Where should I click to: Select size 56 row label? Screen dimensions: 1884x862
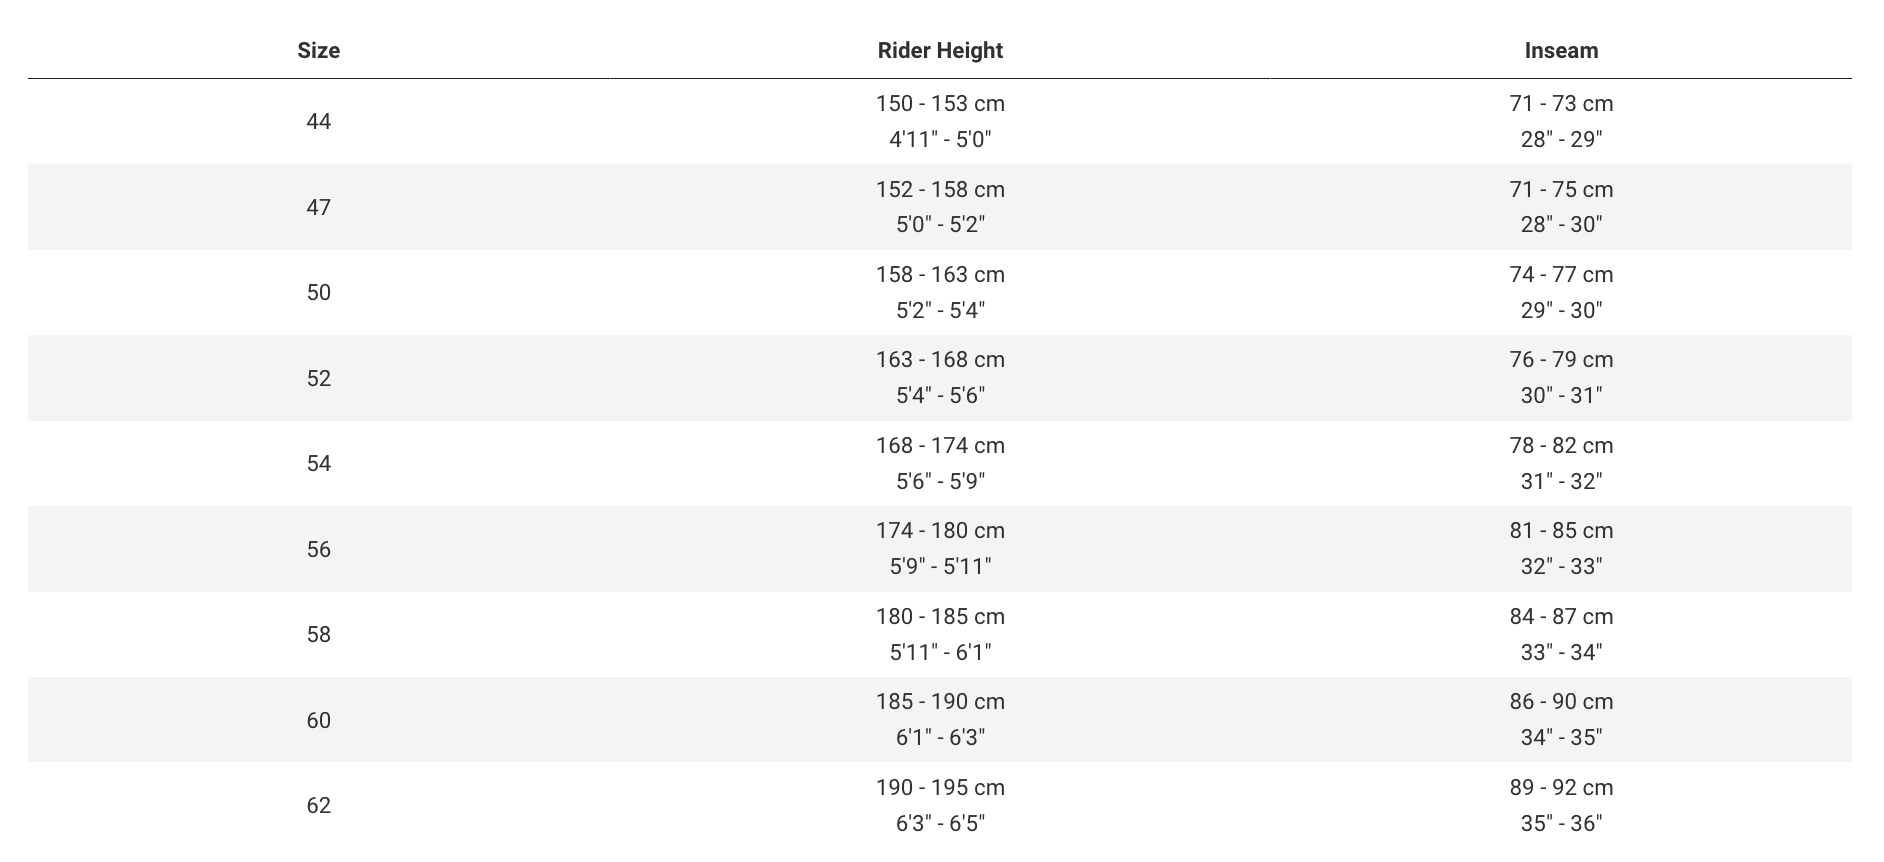pyautogui.click(x=318, y=549)
